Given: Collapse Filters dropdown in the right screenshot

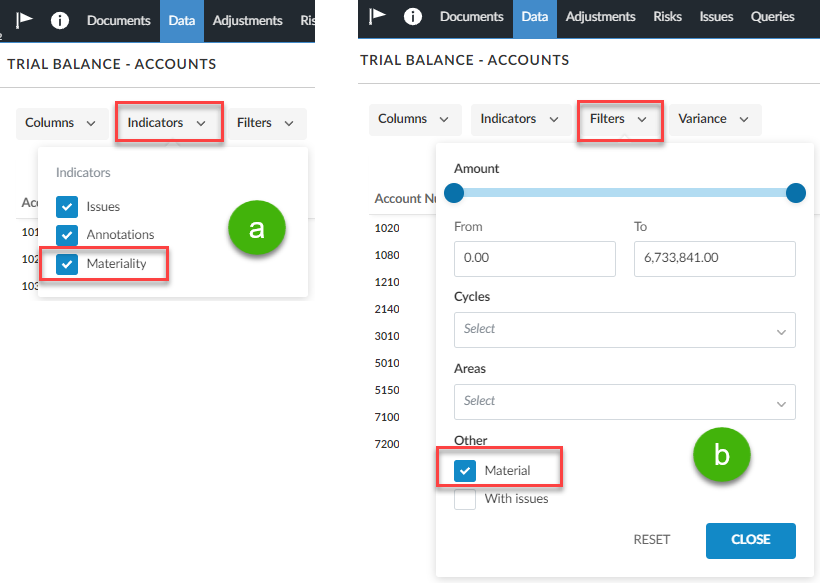Looking at the screenshot, I should pyautogui.click(x=620, y=120).
